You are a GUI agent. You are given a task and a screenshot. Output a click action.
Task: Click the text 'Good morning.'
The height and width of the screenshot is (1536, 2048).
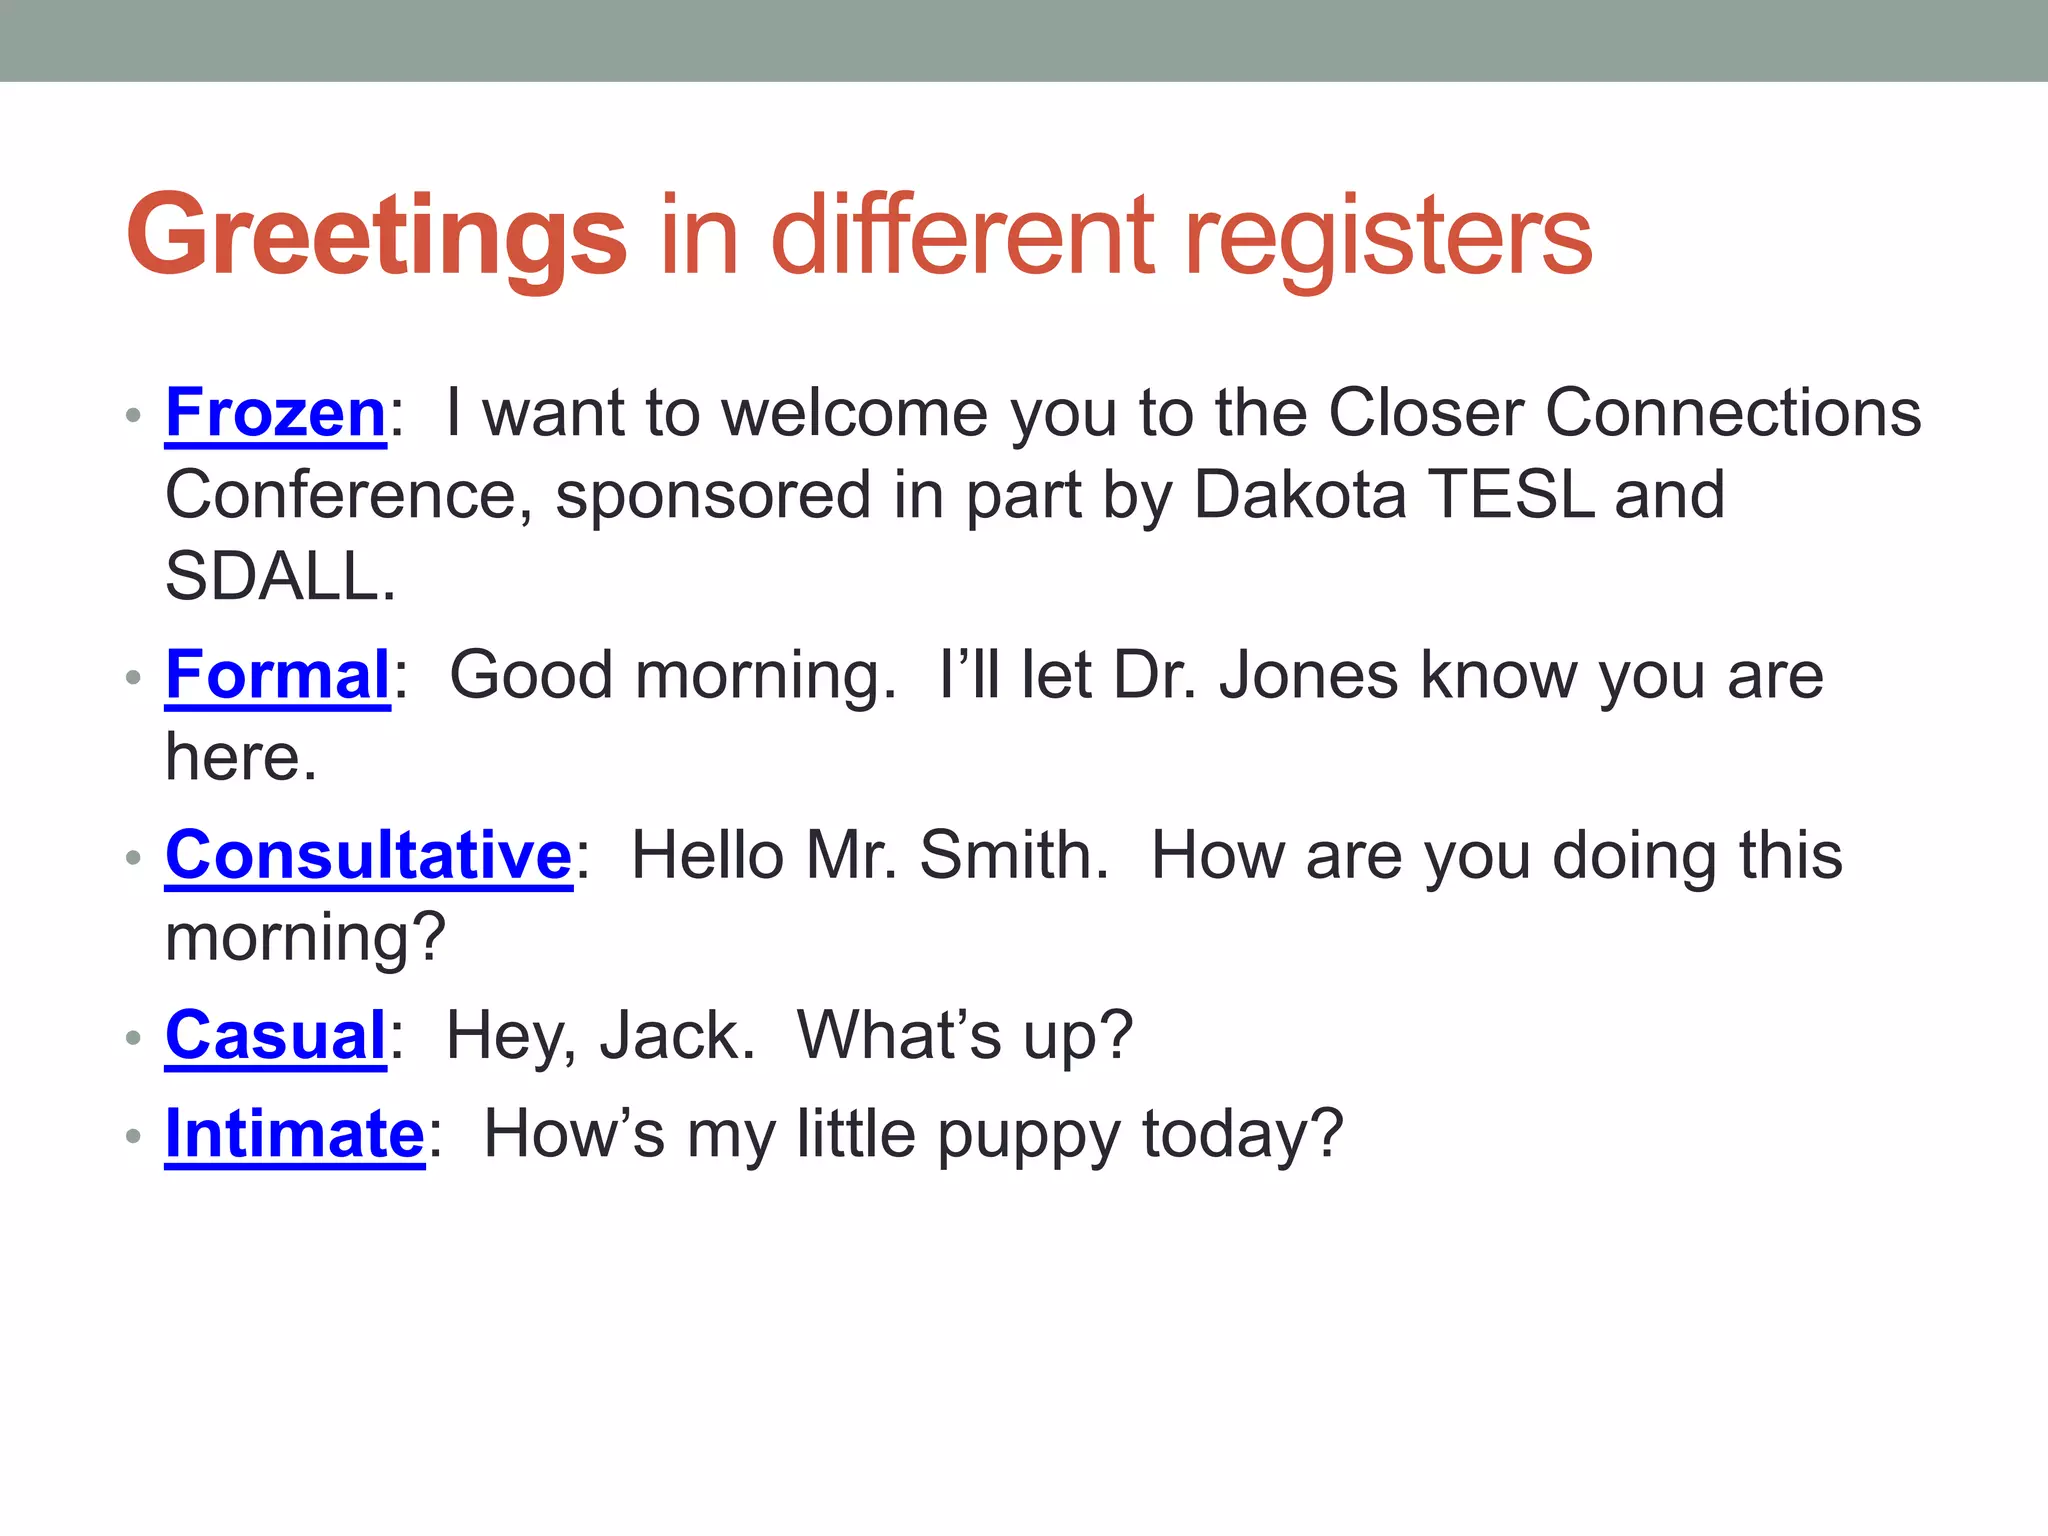tap(672, 675)
